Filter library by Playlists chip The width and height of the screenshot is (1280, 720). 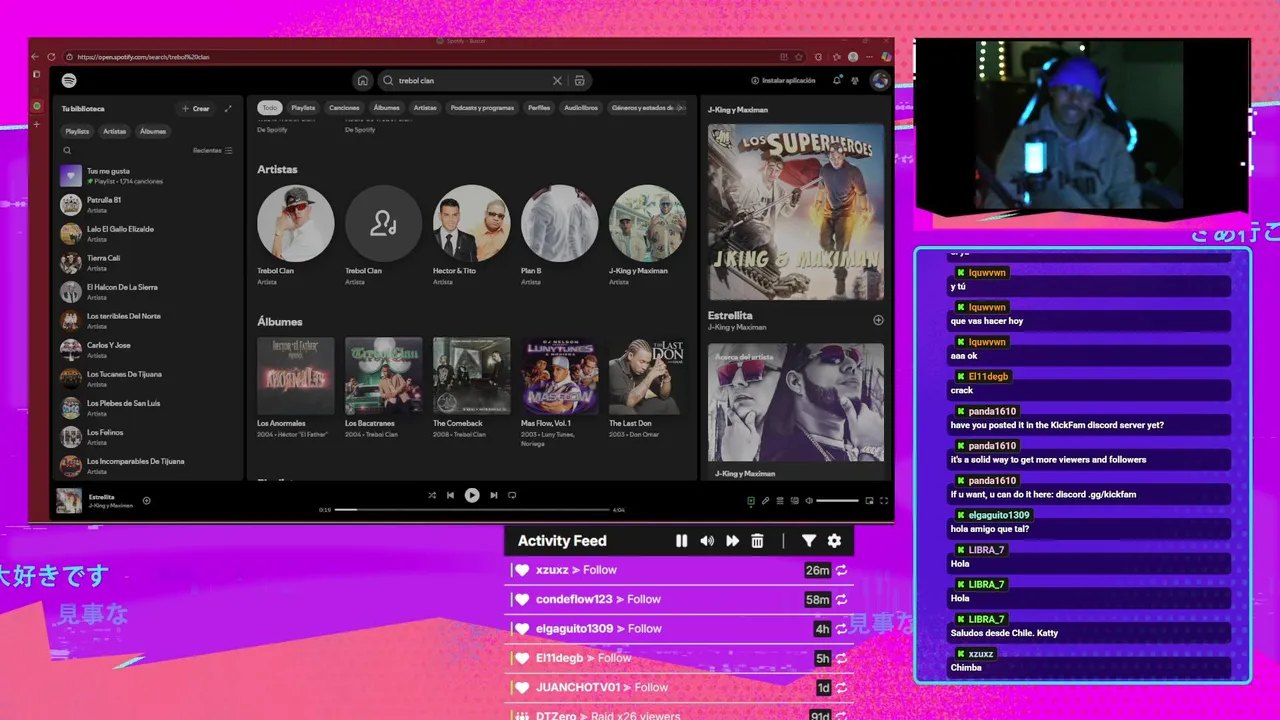coord(77,131)
